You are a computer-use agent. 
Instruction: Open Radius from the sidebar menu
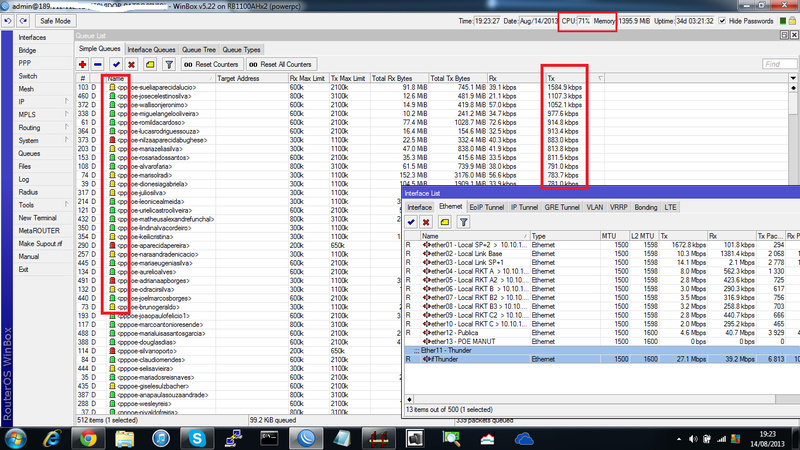[x=28, y=192]
